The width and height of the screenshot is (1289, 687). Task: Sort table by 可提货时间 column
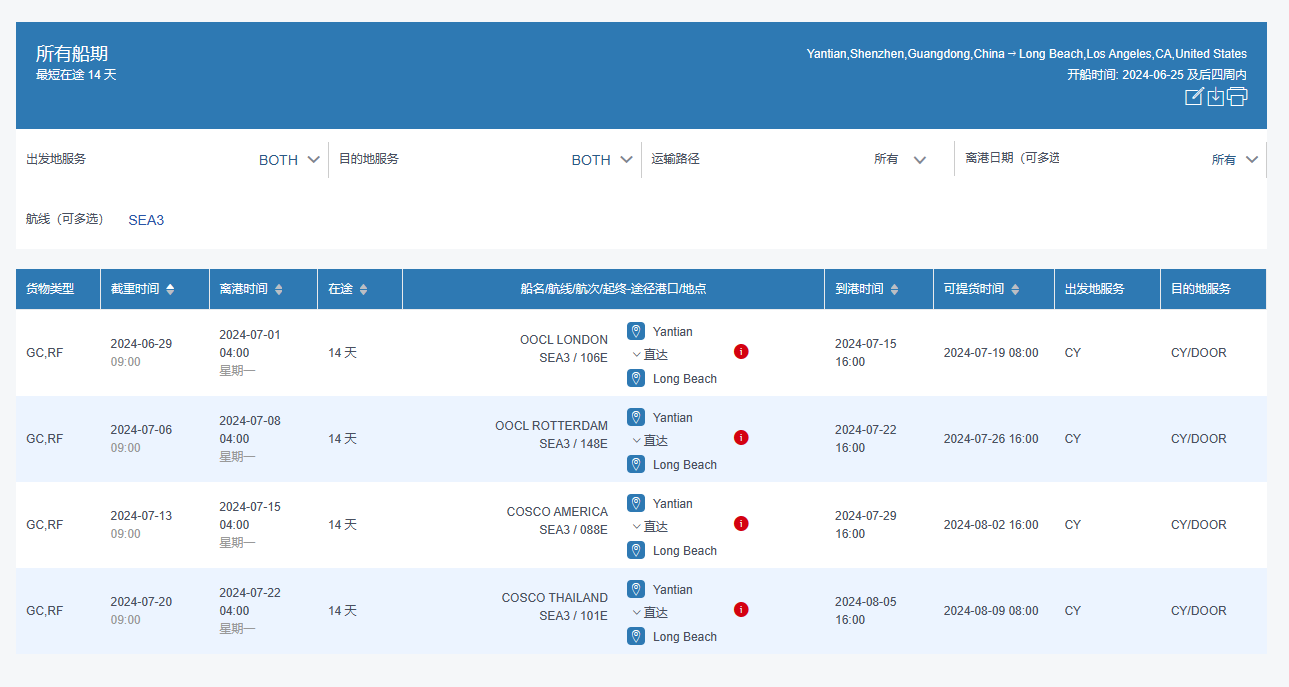click(x=1015, y=289)
